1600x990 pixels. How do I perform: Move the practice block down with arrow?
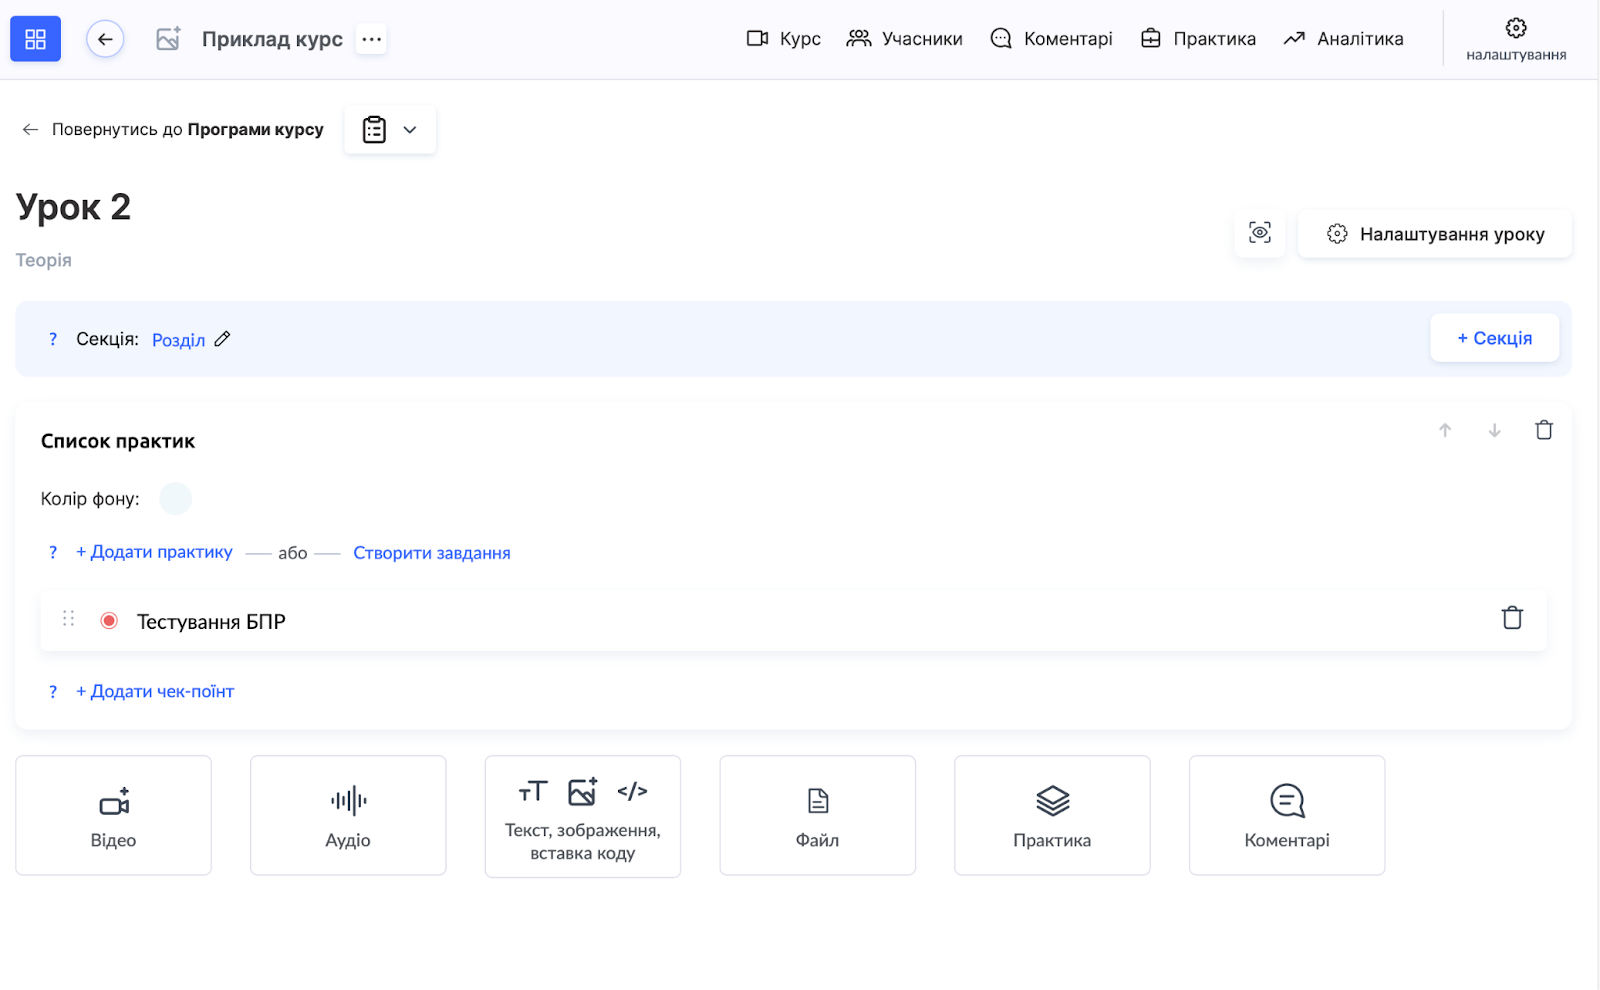[x=1494, y=430]
